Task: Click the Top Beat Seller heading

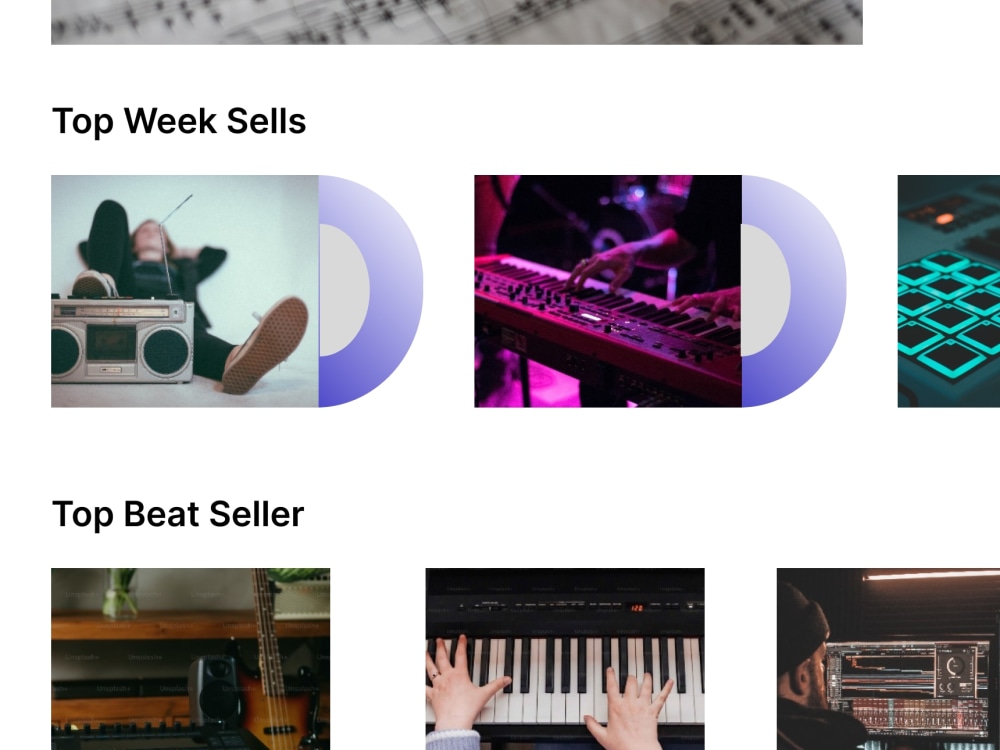Action: pos(178,514)
